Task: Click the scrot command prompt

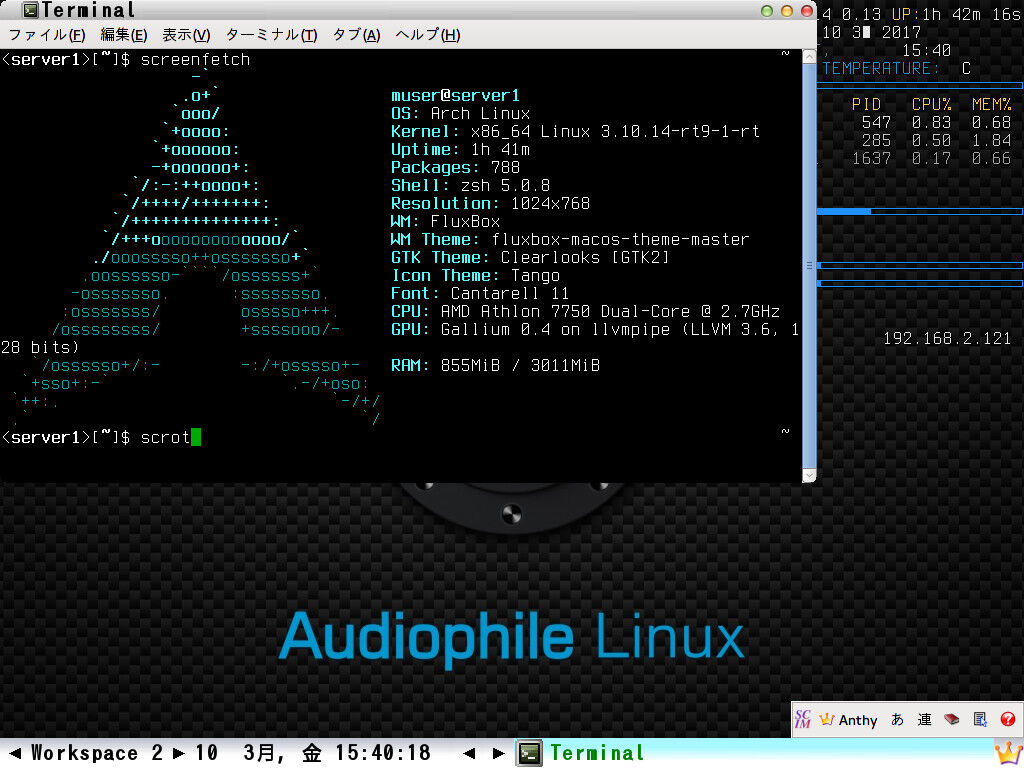Action: tap(100, 437)
